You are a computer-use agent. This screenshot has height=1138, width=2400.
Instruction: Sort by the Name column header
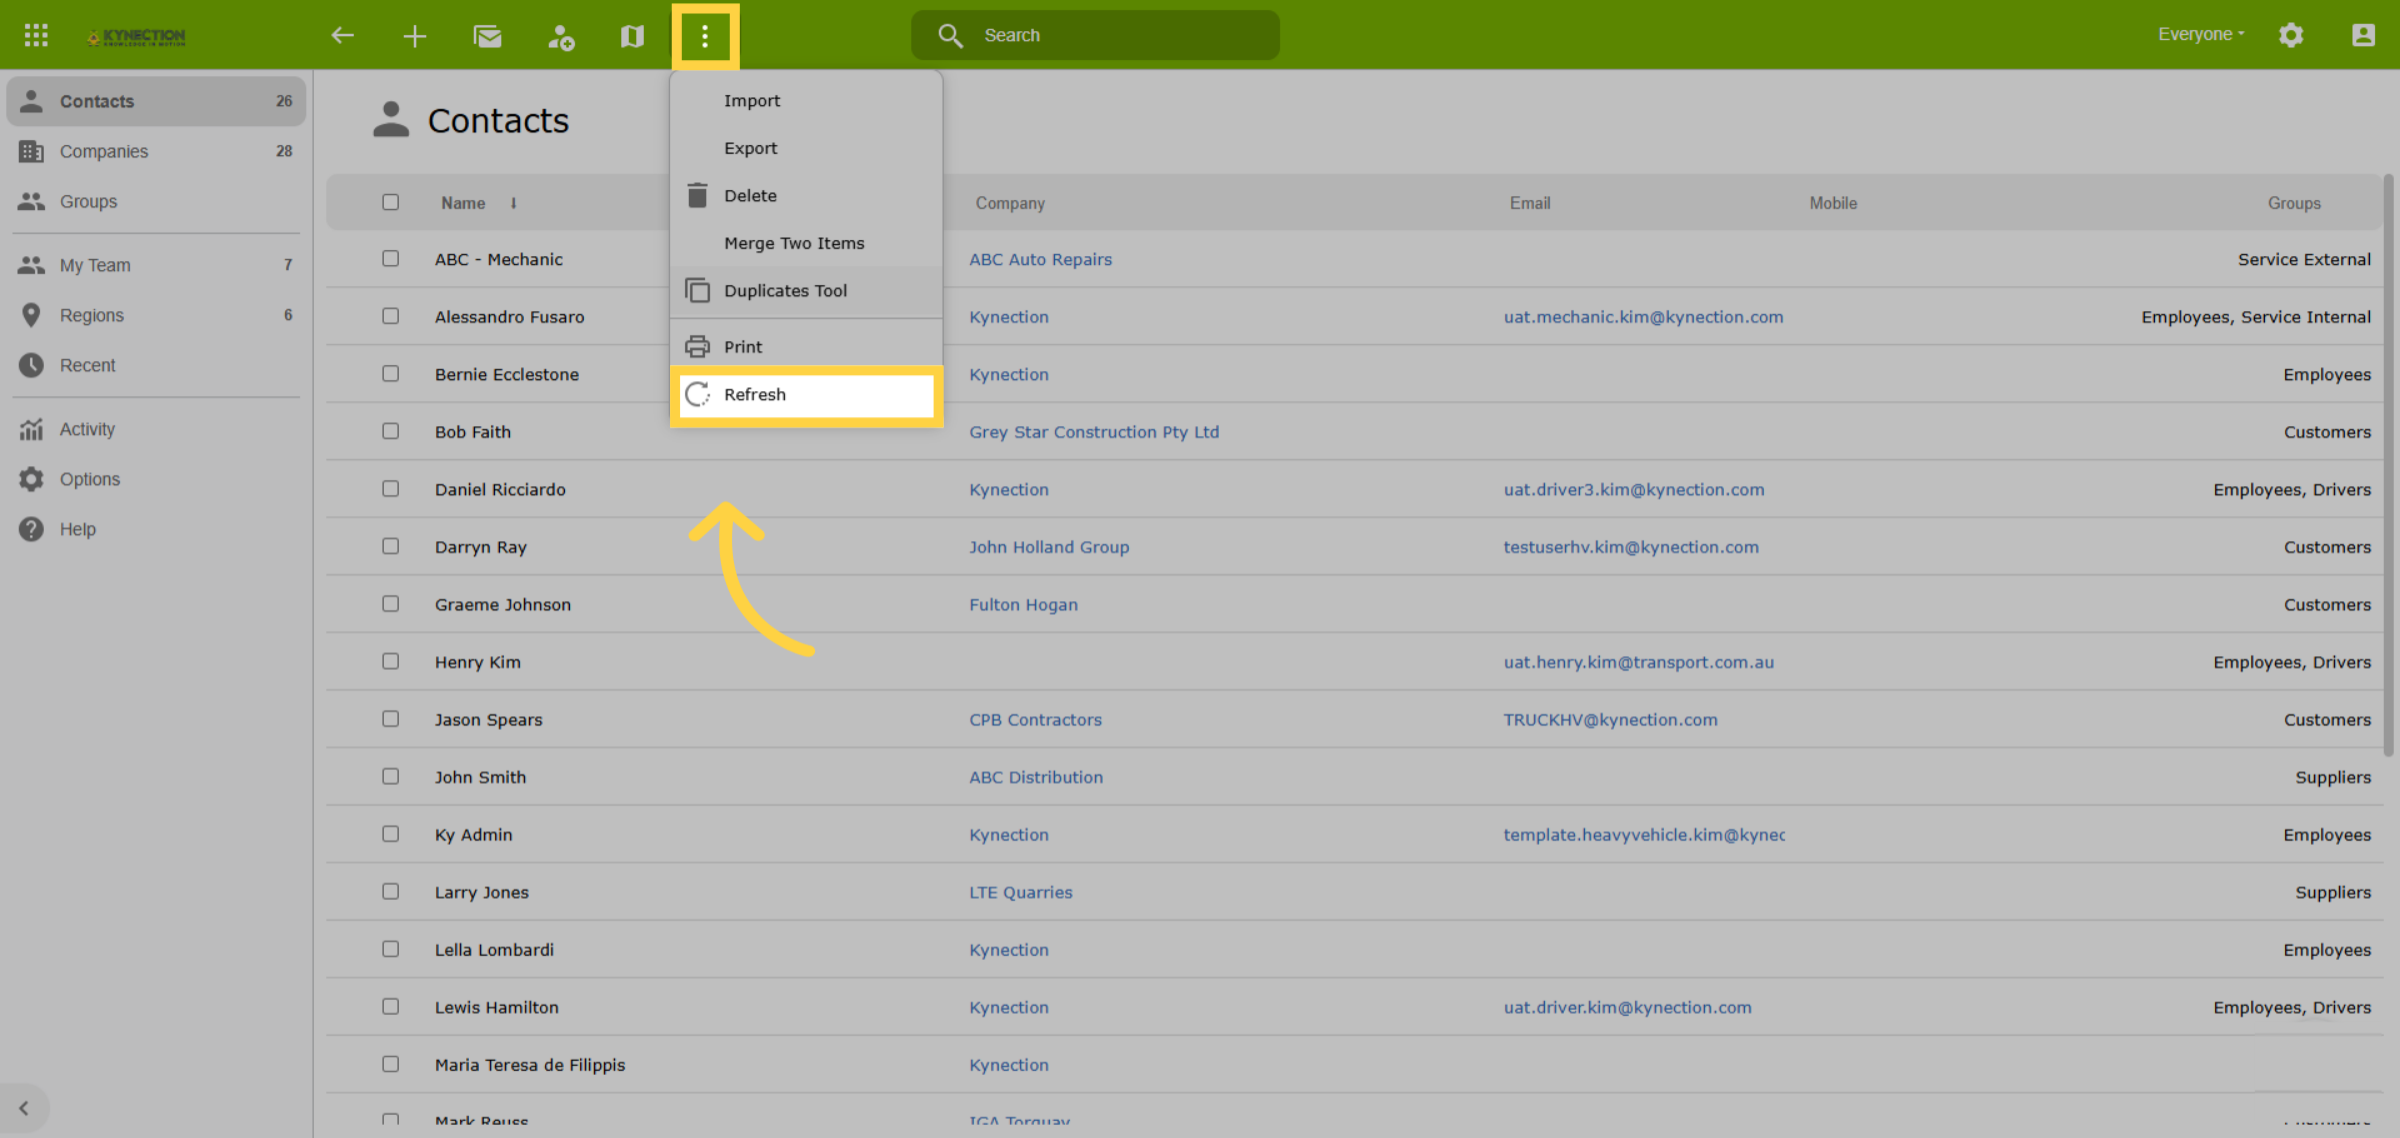click(x=463, y=203)
